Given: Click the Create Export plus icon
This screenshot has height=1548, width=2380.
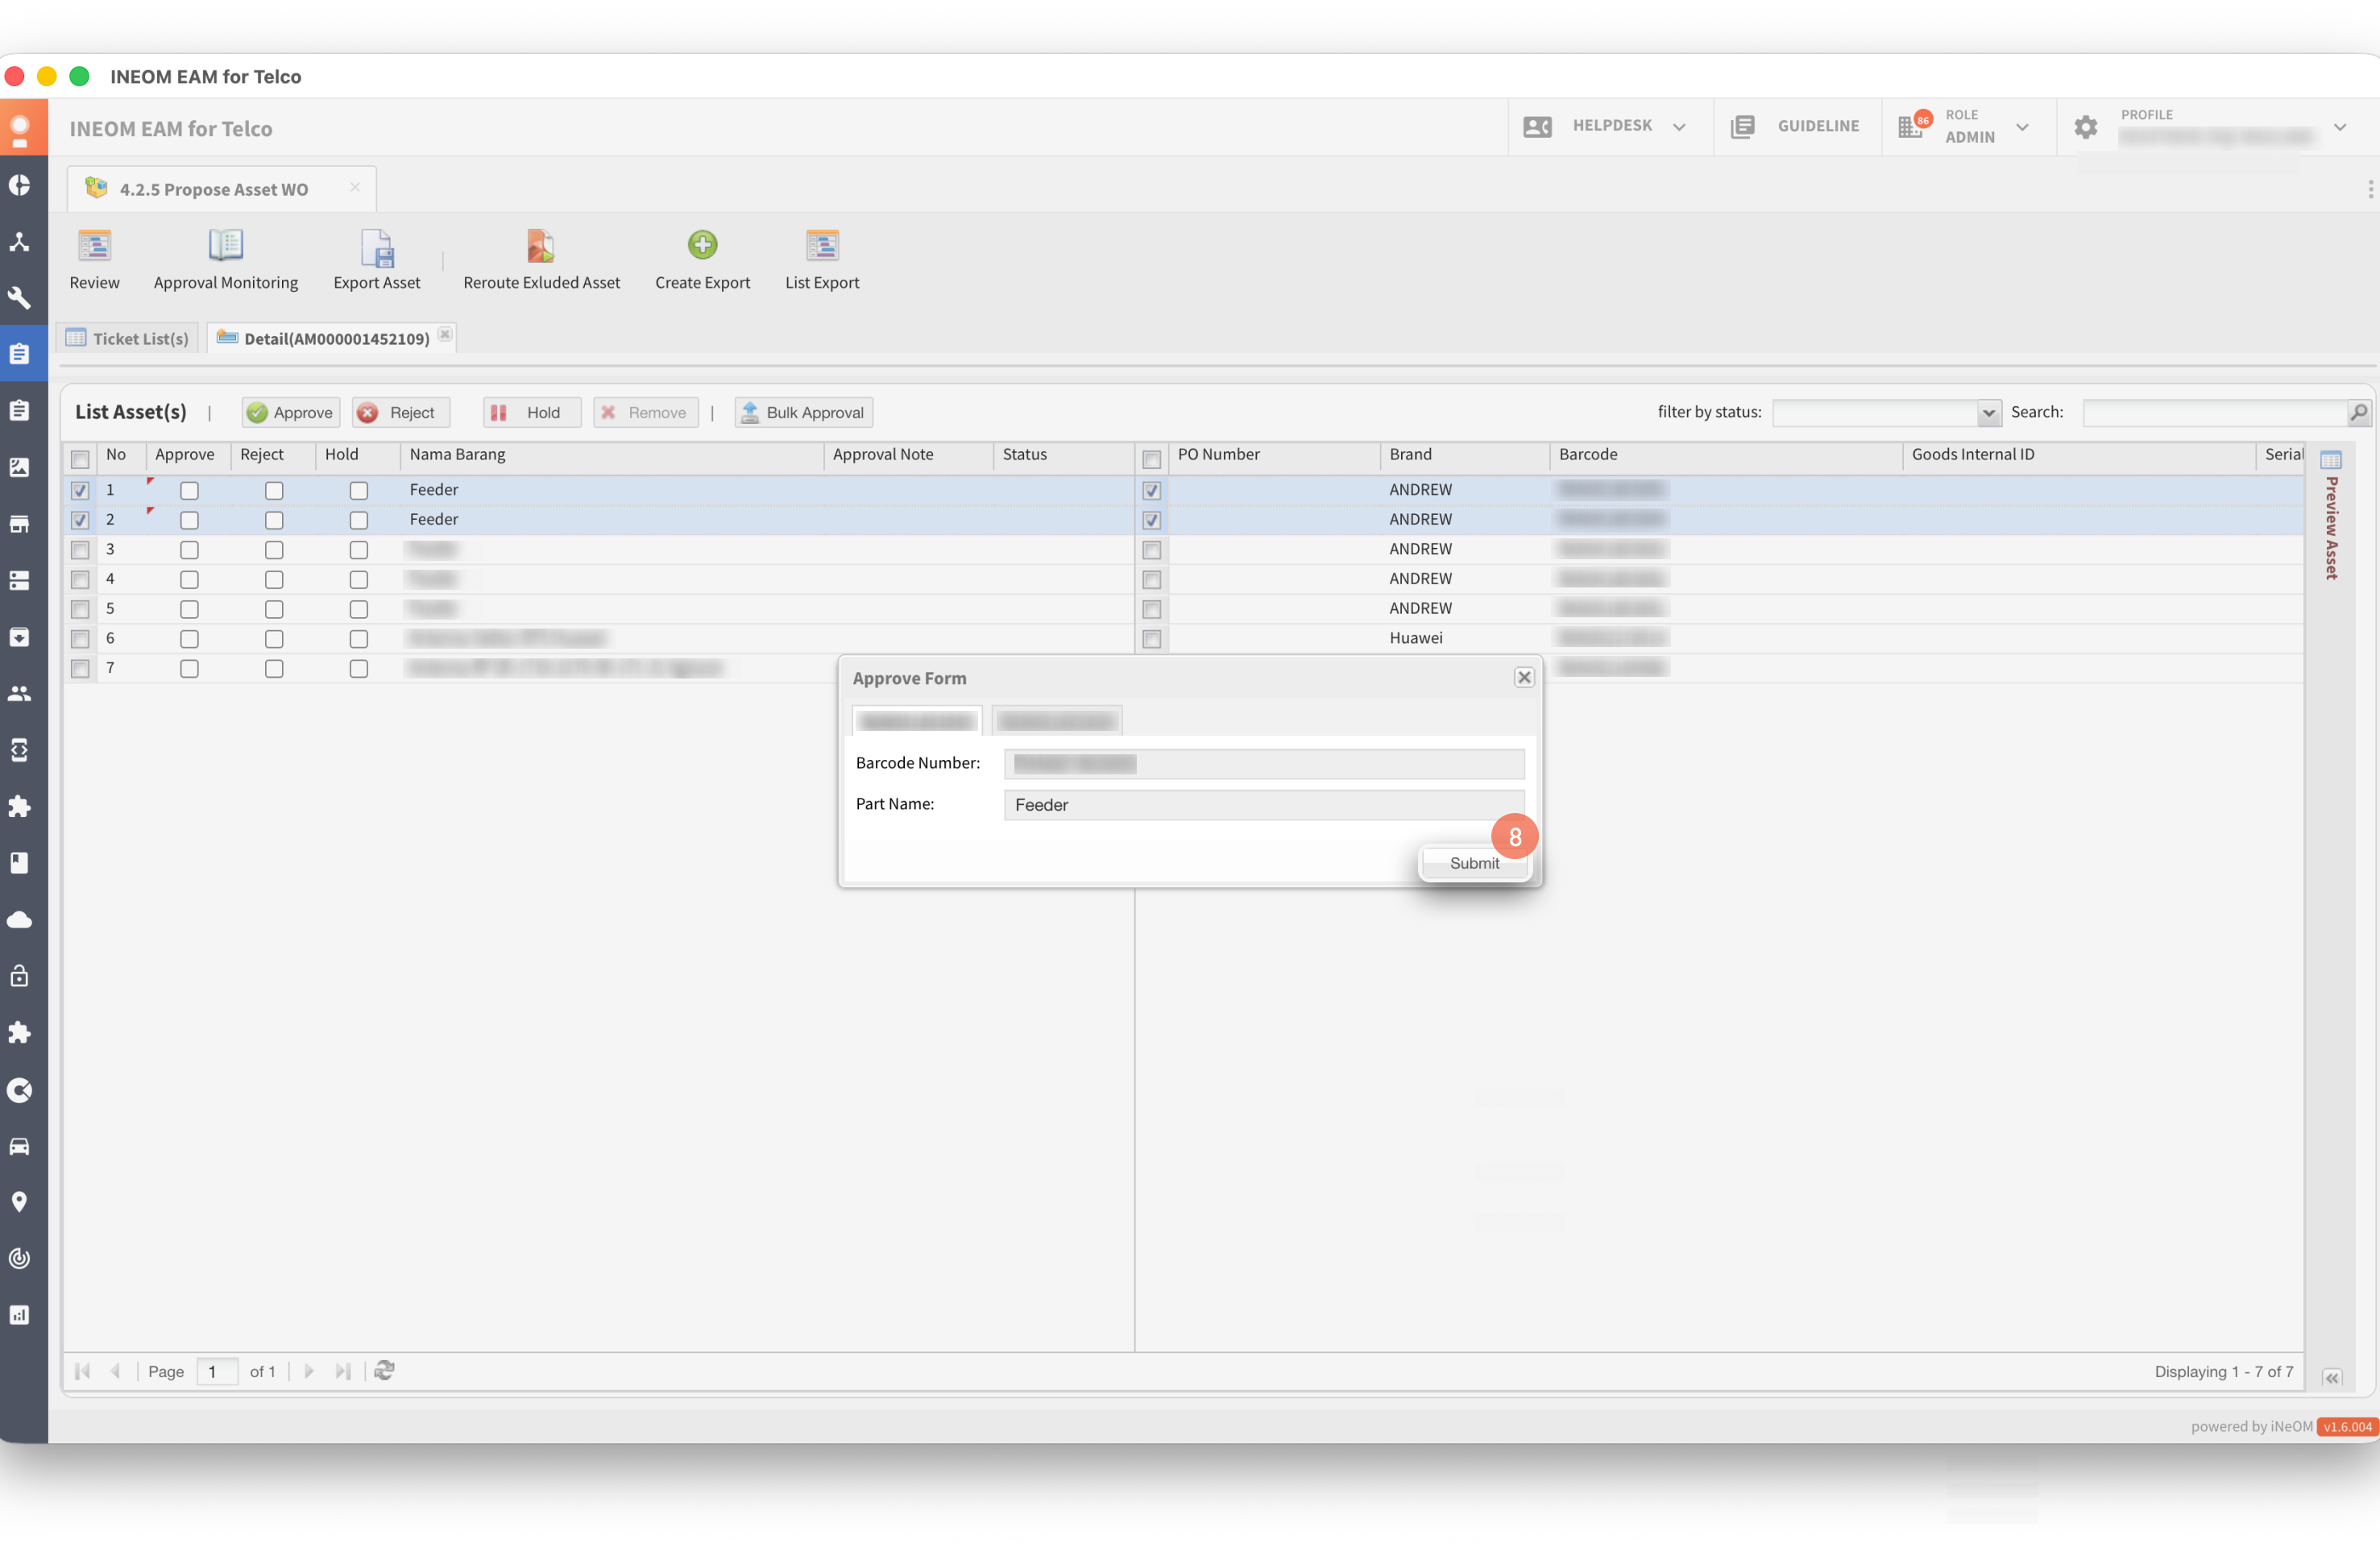Looking at the screenshot, I should click(x=702, y=245).
